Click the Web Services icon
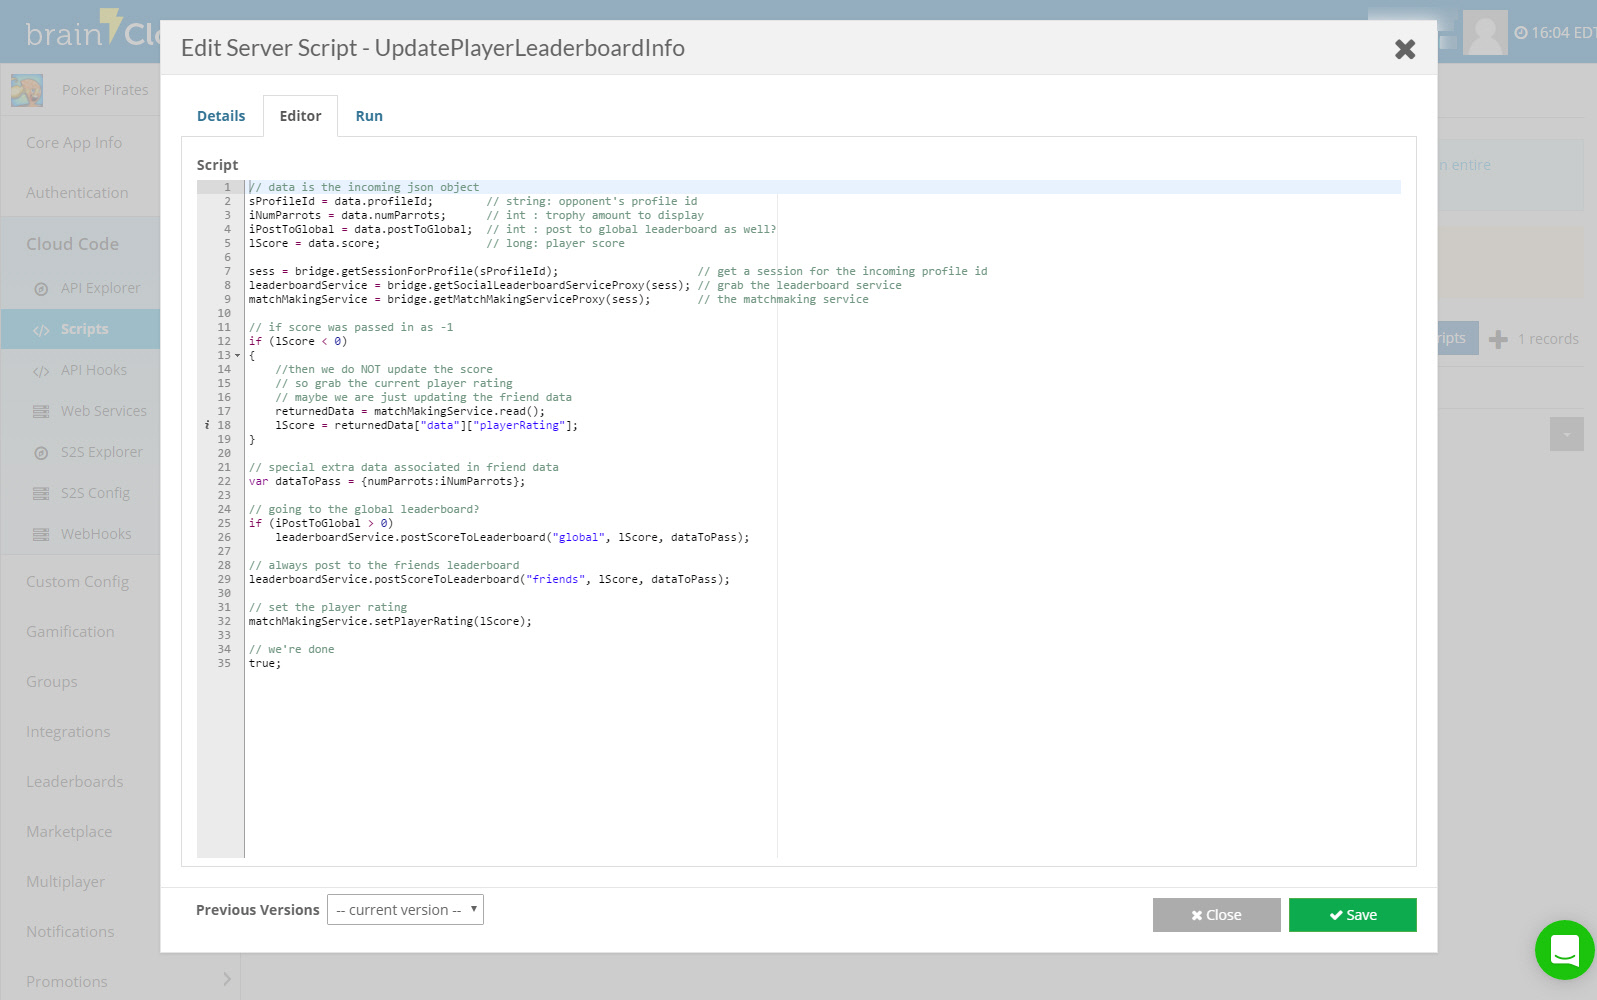1597x1000 pixels. coord(41,412)
